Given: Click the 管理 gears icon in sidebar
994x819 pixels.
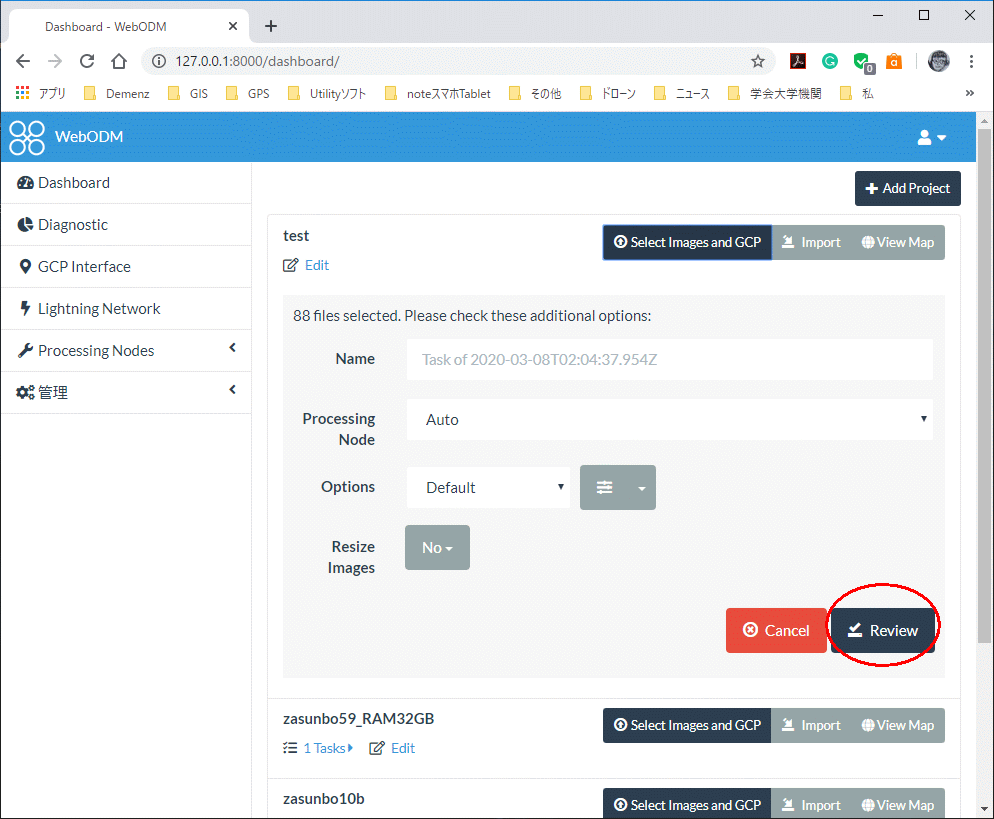Looking at the screenshot, I should (27, 392).
